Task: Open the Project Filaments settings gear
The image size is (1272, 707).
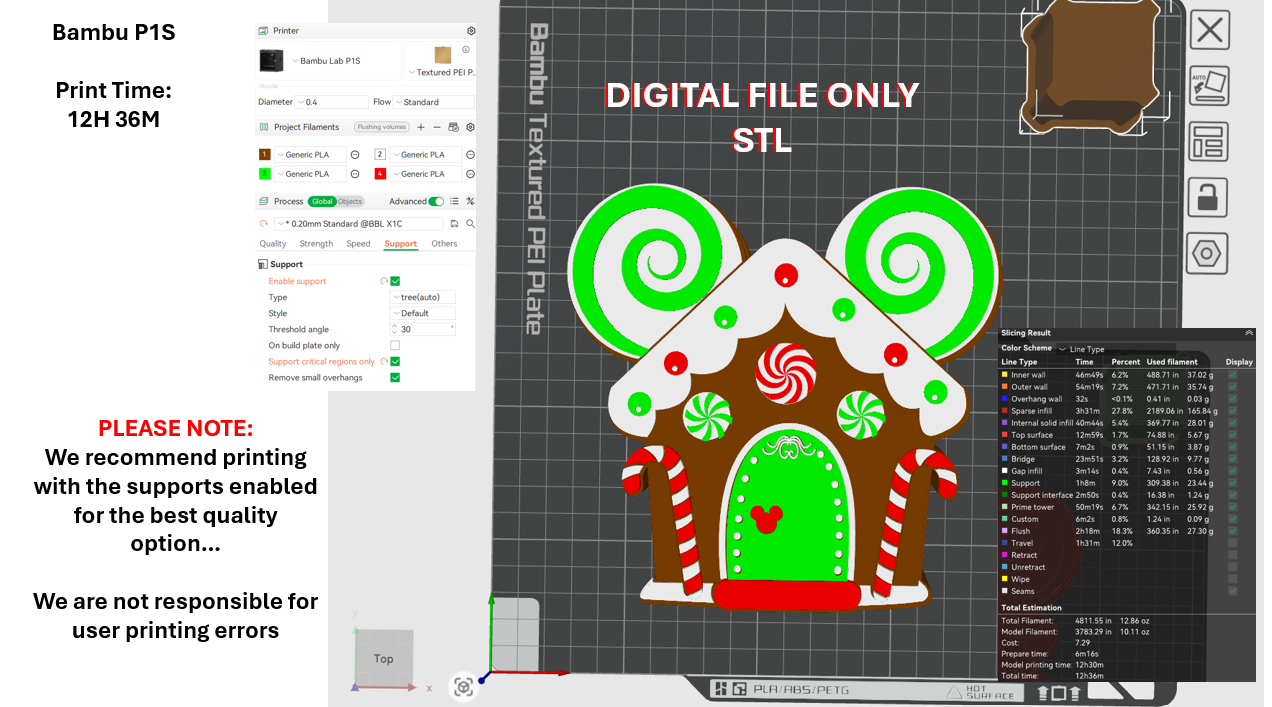Action: (469, 126)
